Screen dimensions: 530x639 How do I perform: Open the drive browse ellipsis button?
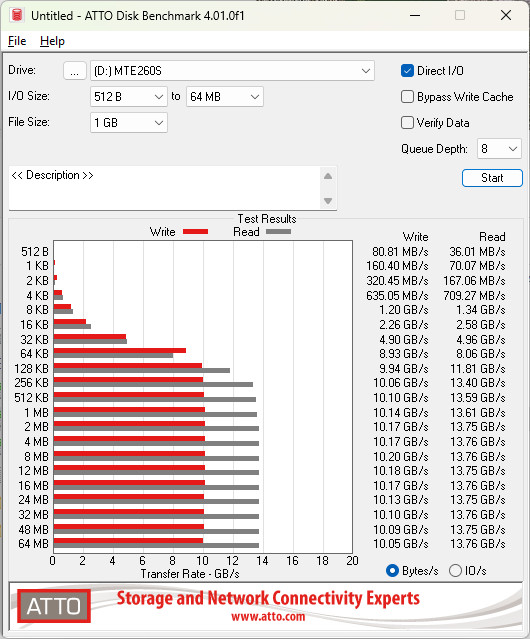click(x=75, y=71)
